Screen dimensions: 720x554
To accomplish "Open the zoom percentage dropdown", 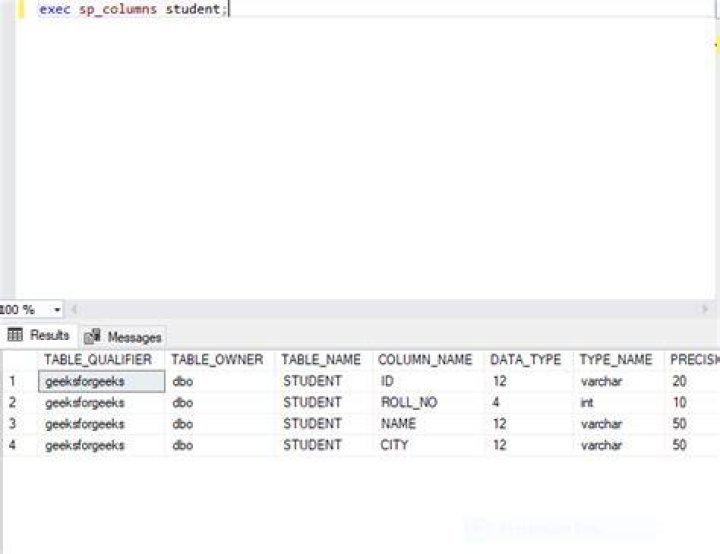I will point(57,310).
